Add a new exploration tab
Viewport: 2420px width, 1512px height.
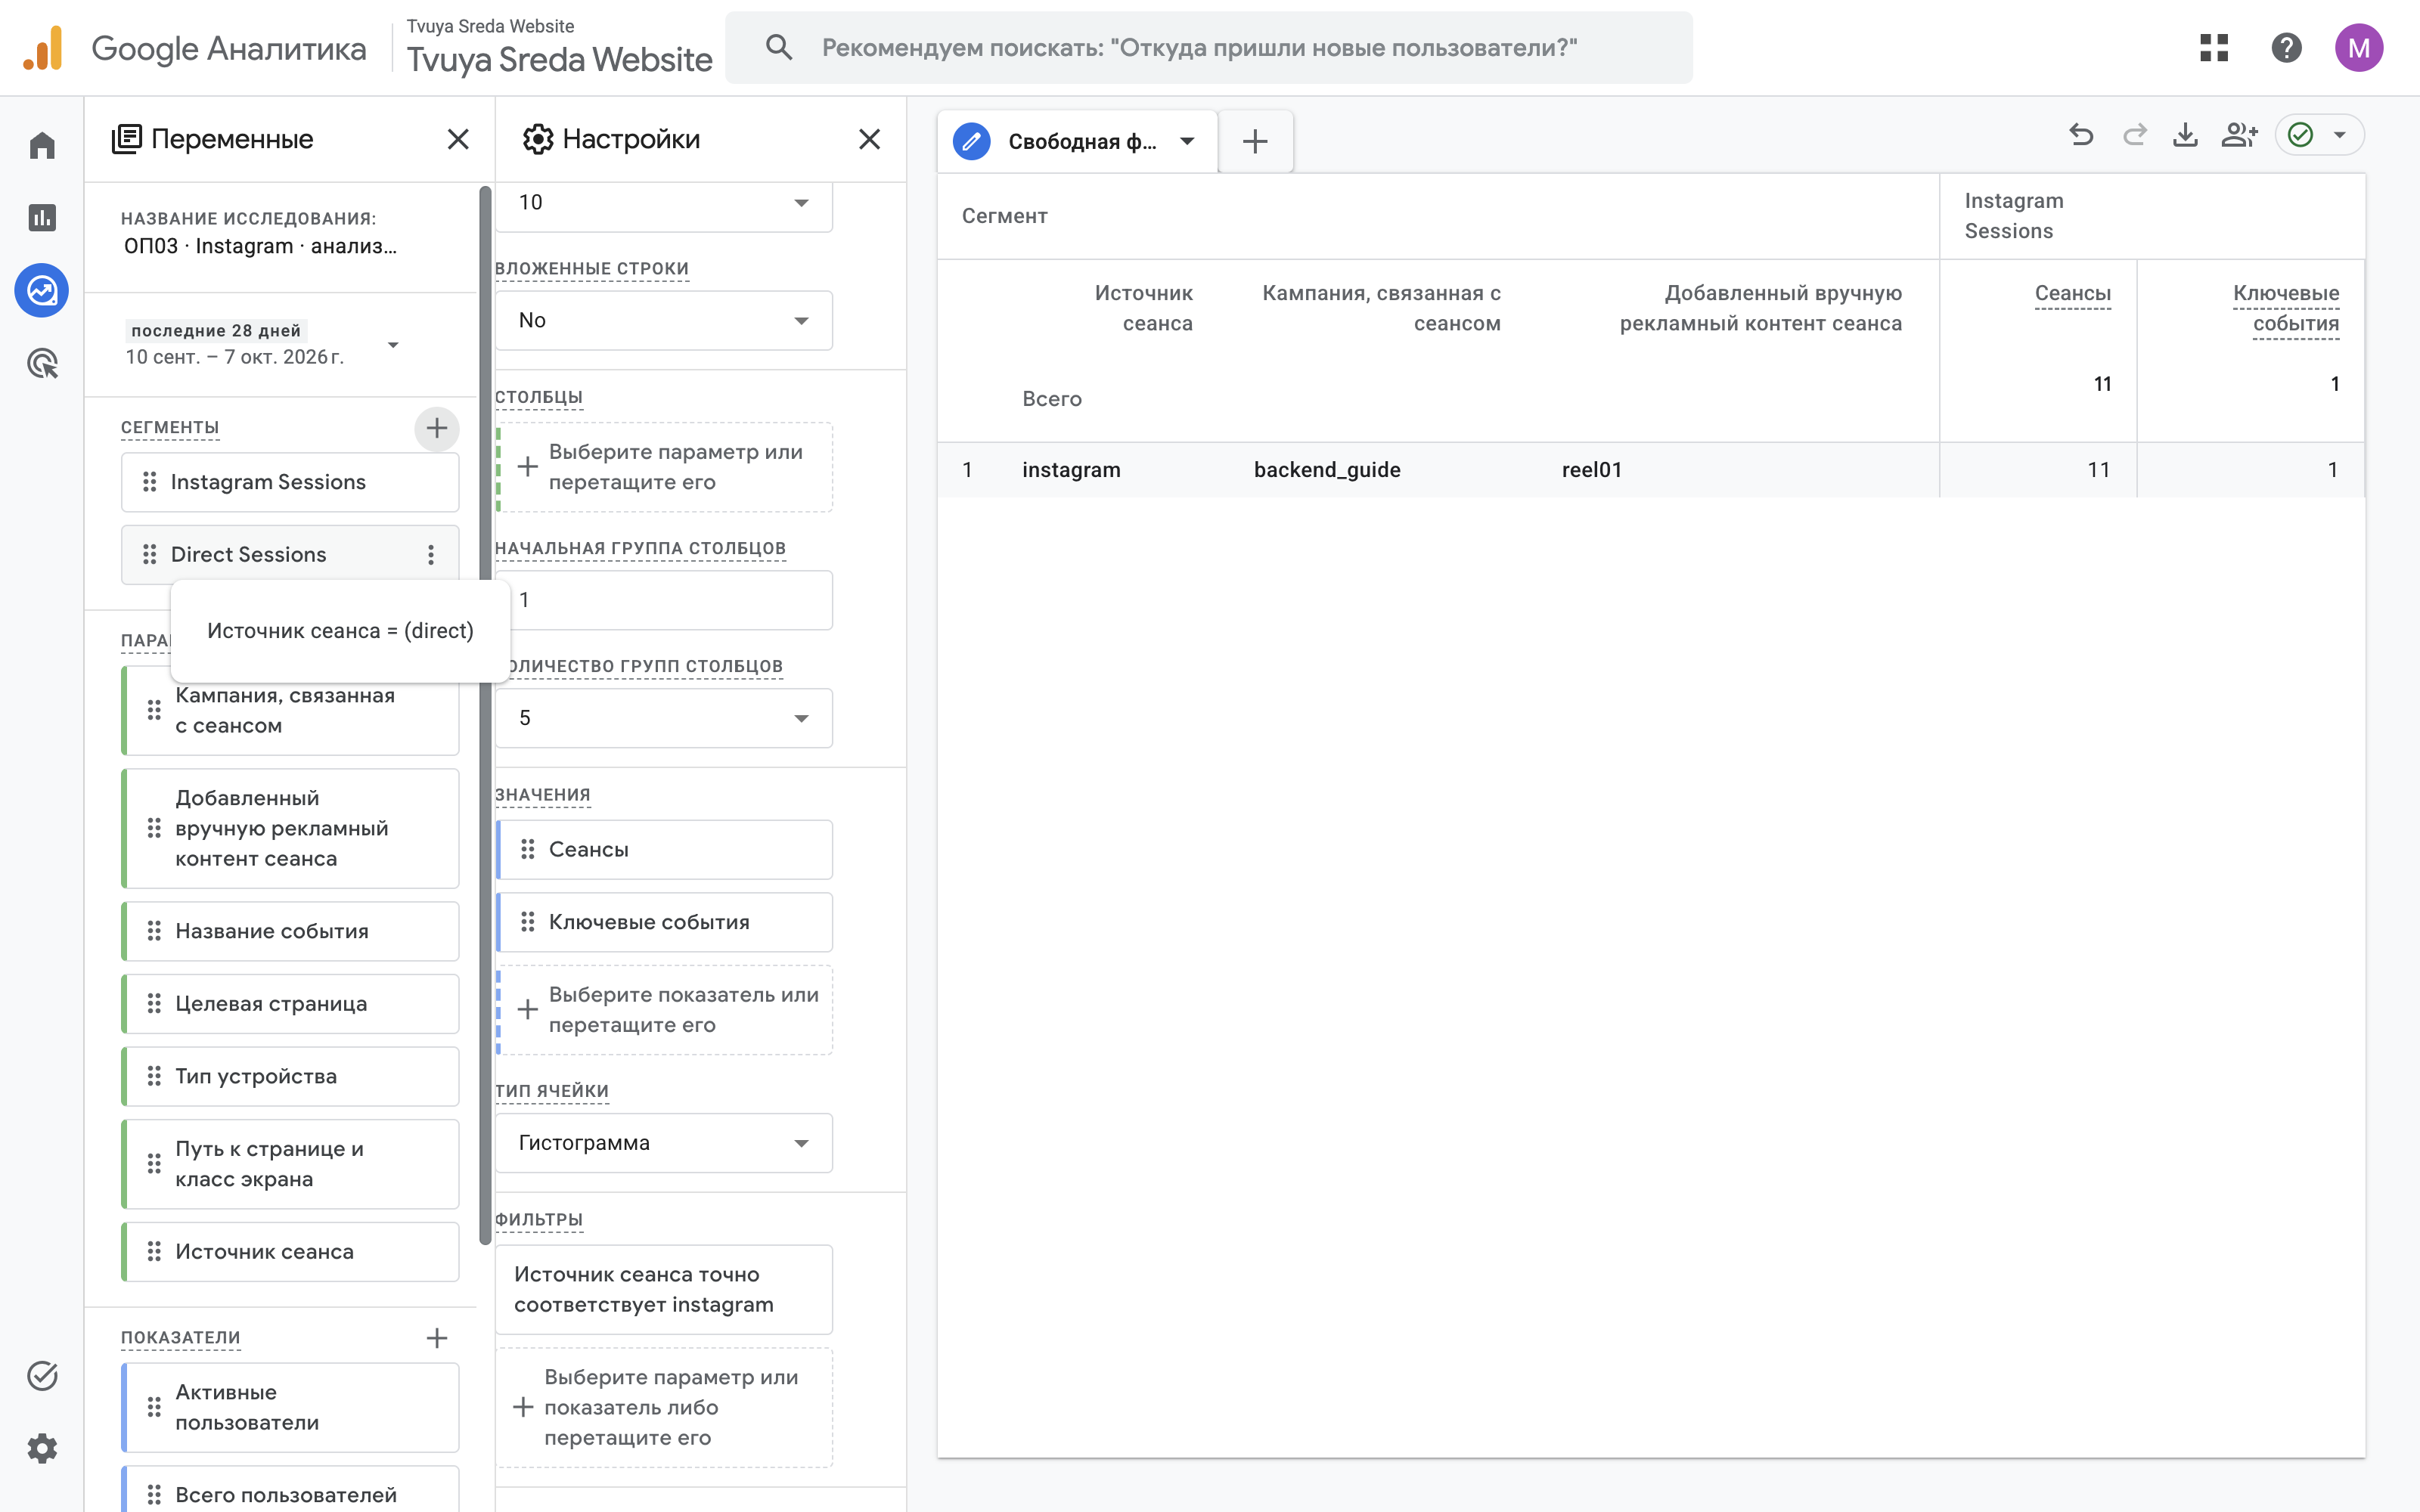[1255, 141]
